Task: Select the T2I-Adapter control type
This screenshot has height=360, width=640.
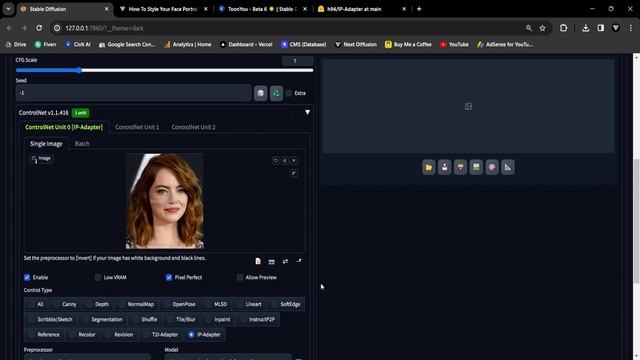Action: pos(161,335)
